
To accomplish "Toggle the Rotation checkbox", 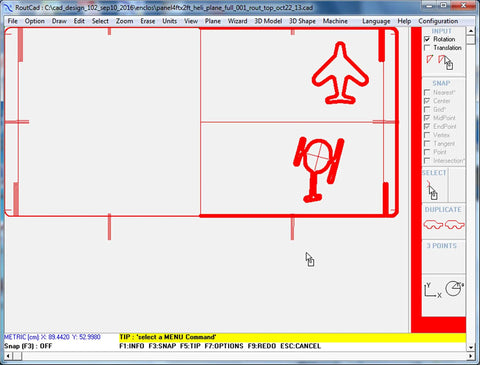I will (427, 39).
